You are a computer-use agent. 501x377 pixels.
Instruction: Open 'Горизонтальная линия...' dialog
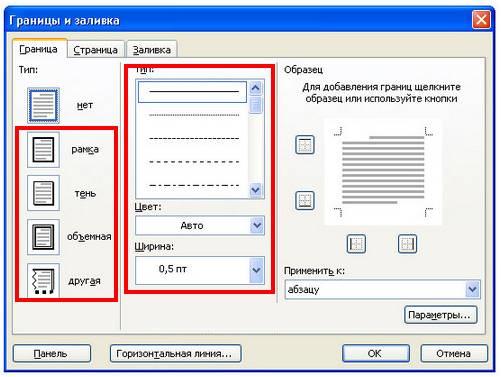point(175,353)
